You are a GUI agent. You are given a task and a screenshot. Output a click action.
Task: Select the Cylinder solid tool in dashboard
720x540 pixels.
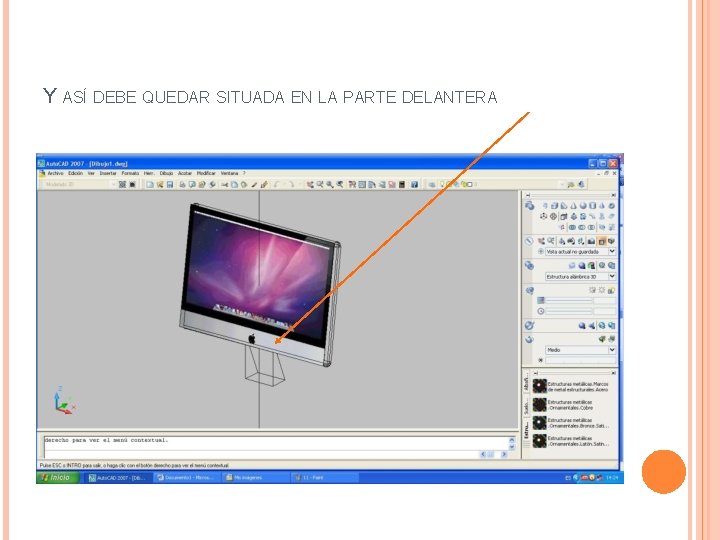pos(592,205)
